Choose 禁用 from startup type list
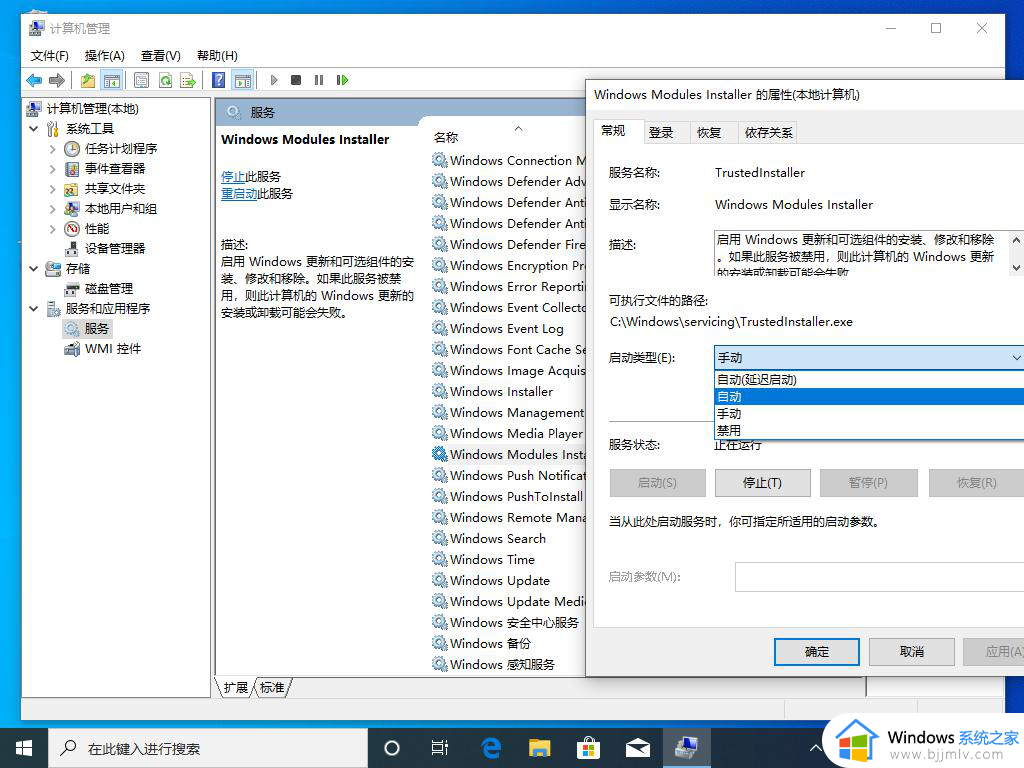 [869, 430]
